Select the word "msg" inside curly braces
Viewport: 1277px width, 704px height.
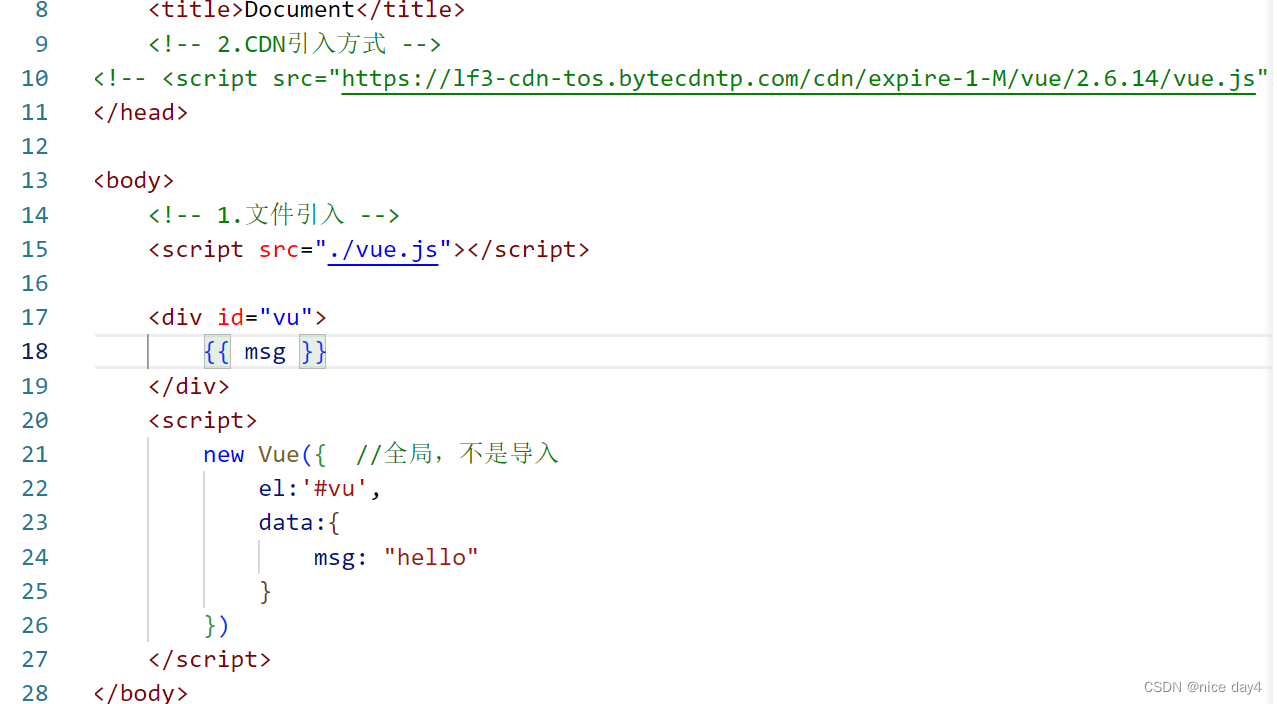pos(264,351)
